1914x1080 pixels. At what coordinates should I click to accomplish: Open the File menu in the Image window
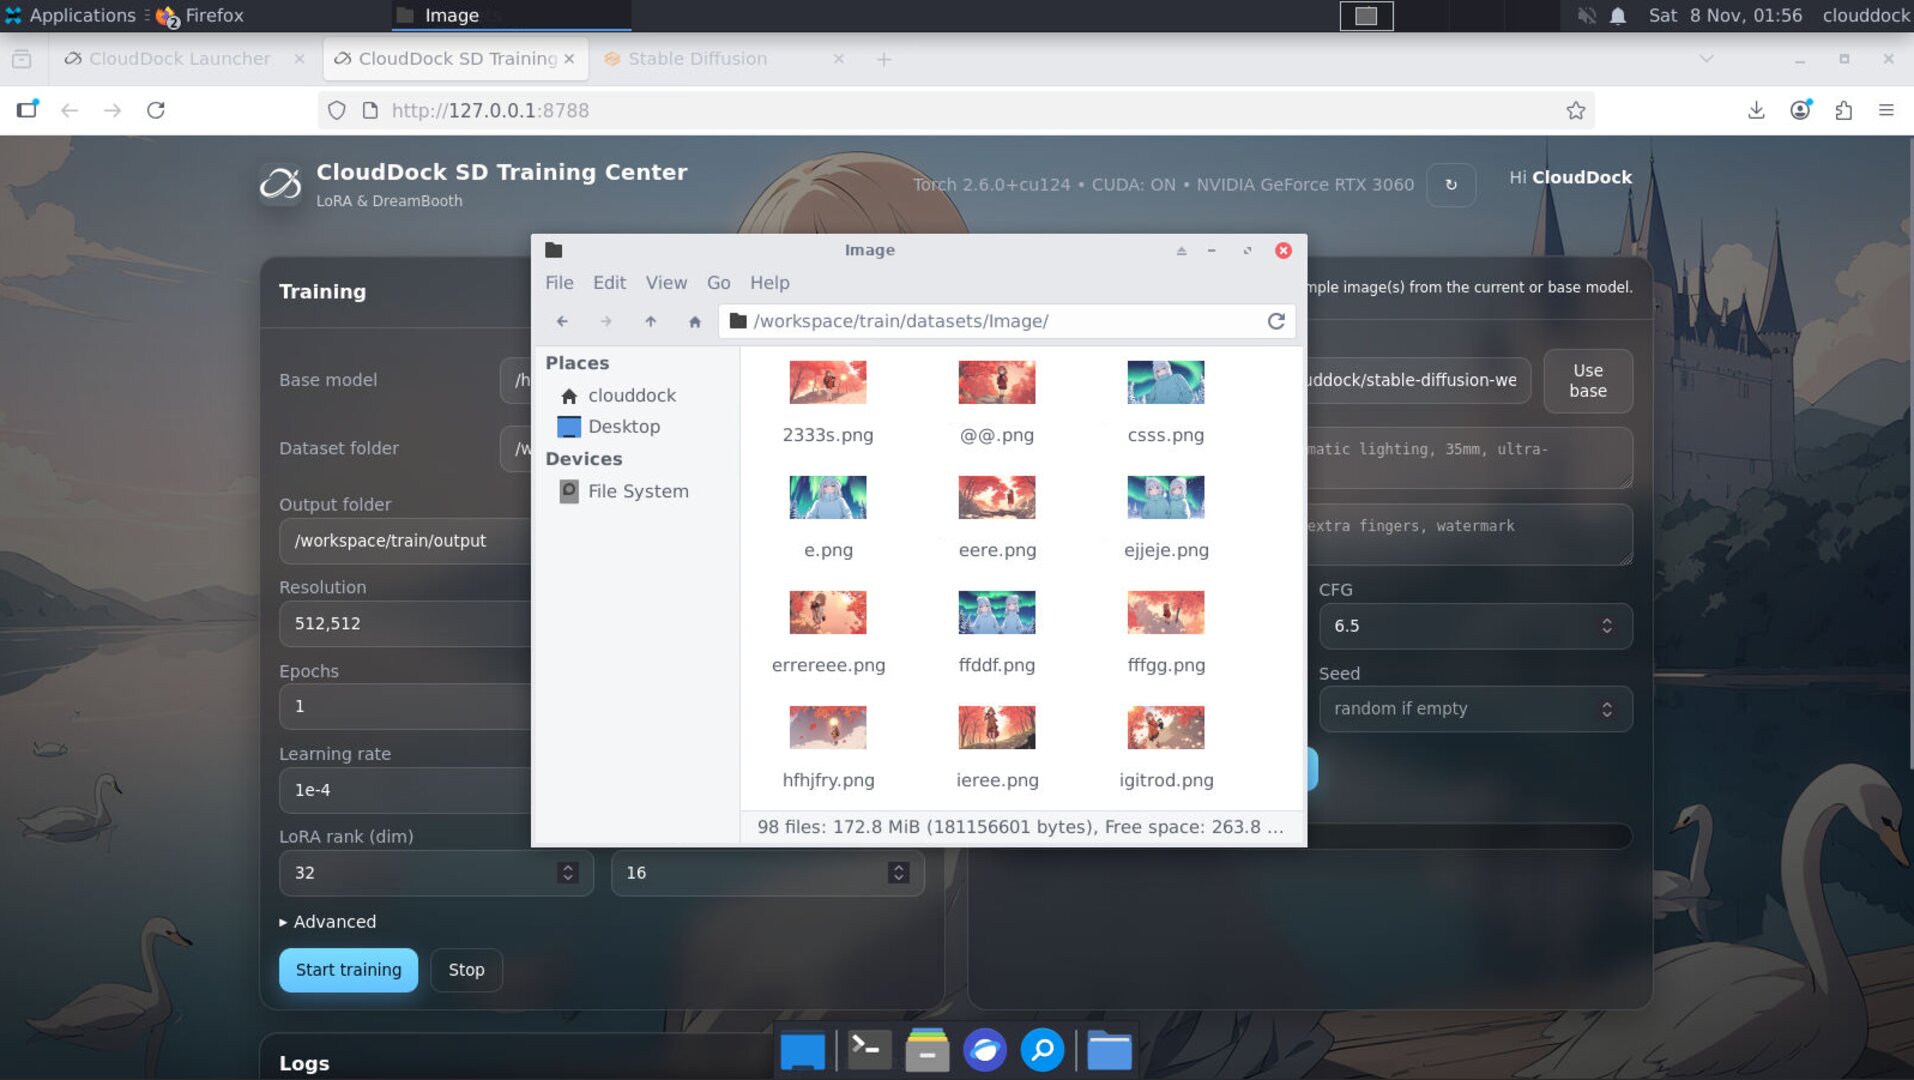tap(559, 282)
